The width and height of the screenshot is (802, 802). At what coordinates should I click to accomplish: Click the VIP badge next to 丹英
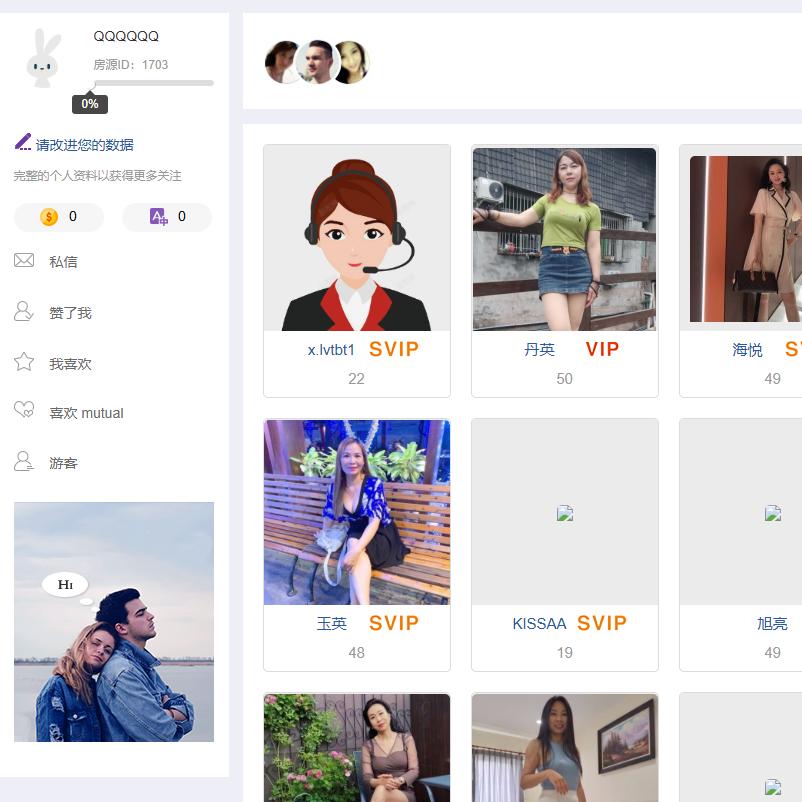[x=602, y=349]
